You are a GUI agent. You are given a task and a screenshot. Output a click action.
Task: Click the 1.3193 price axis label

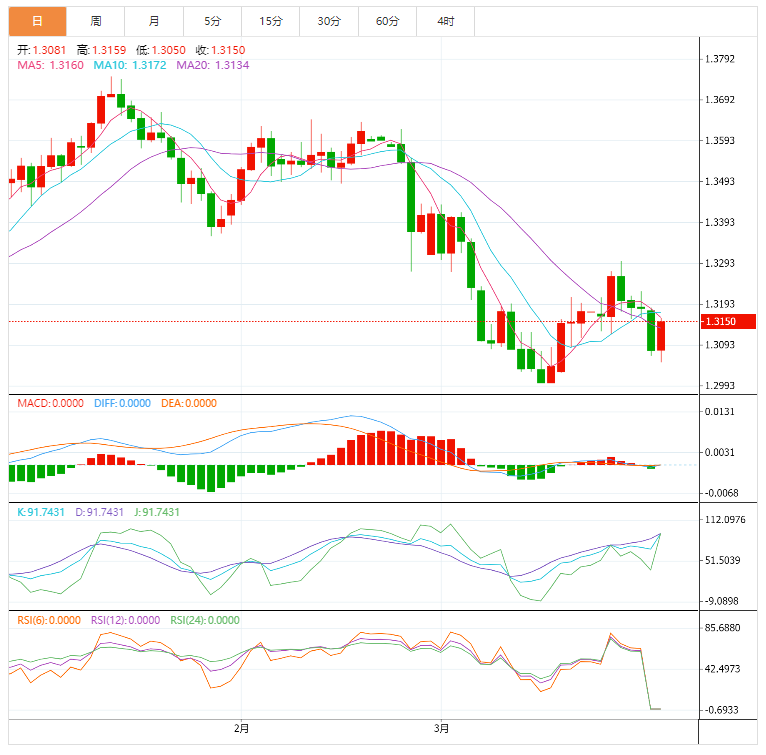[720, 304]
